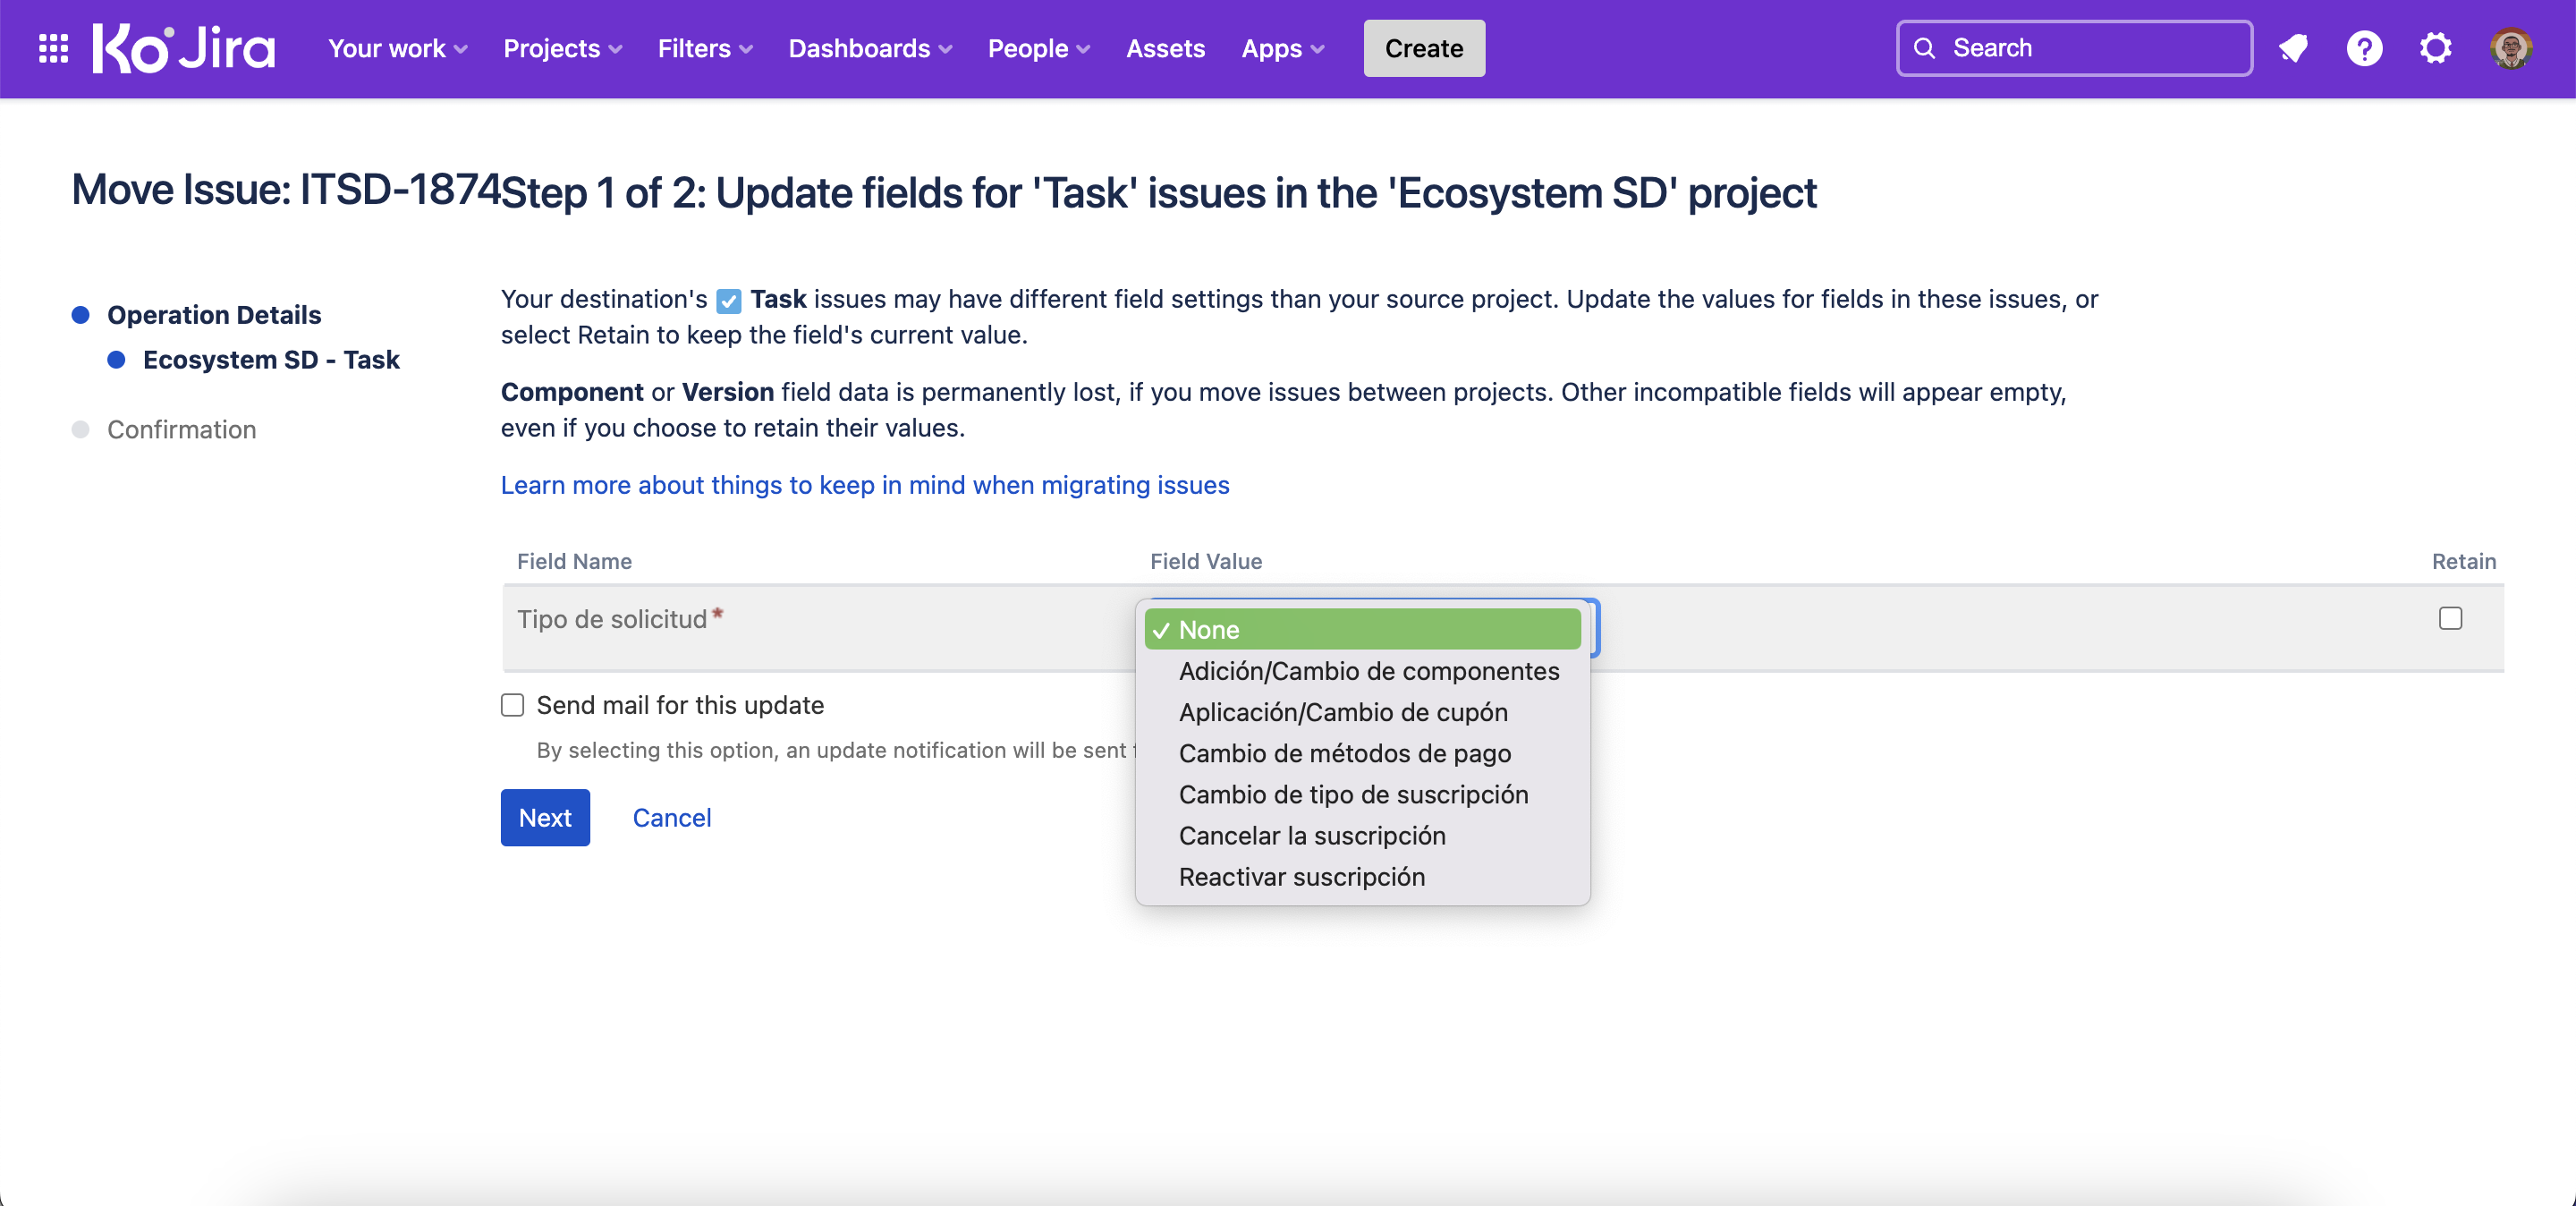Focus the Search input field

point(2090,48)
